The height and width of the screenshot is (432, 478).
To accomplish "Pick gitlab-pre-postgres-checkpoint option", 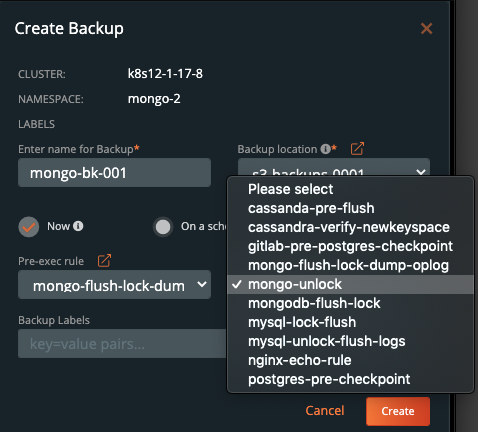I will tap(350, 246).
